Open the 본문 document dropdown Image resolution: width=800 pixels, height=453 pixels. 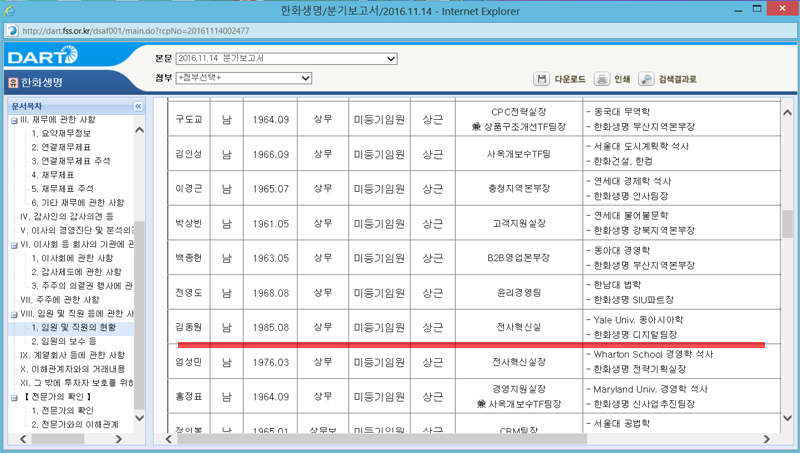(x=286, y=58)
